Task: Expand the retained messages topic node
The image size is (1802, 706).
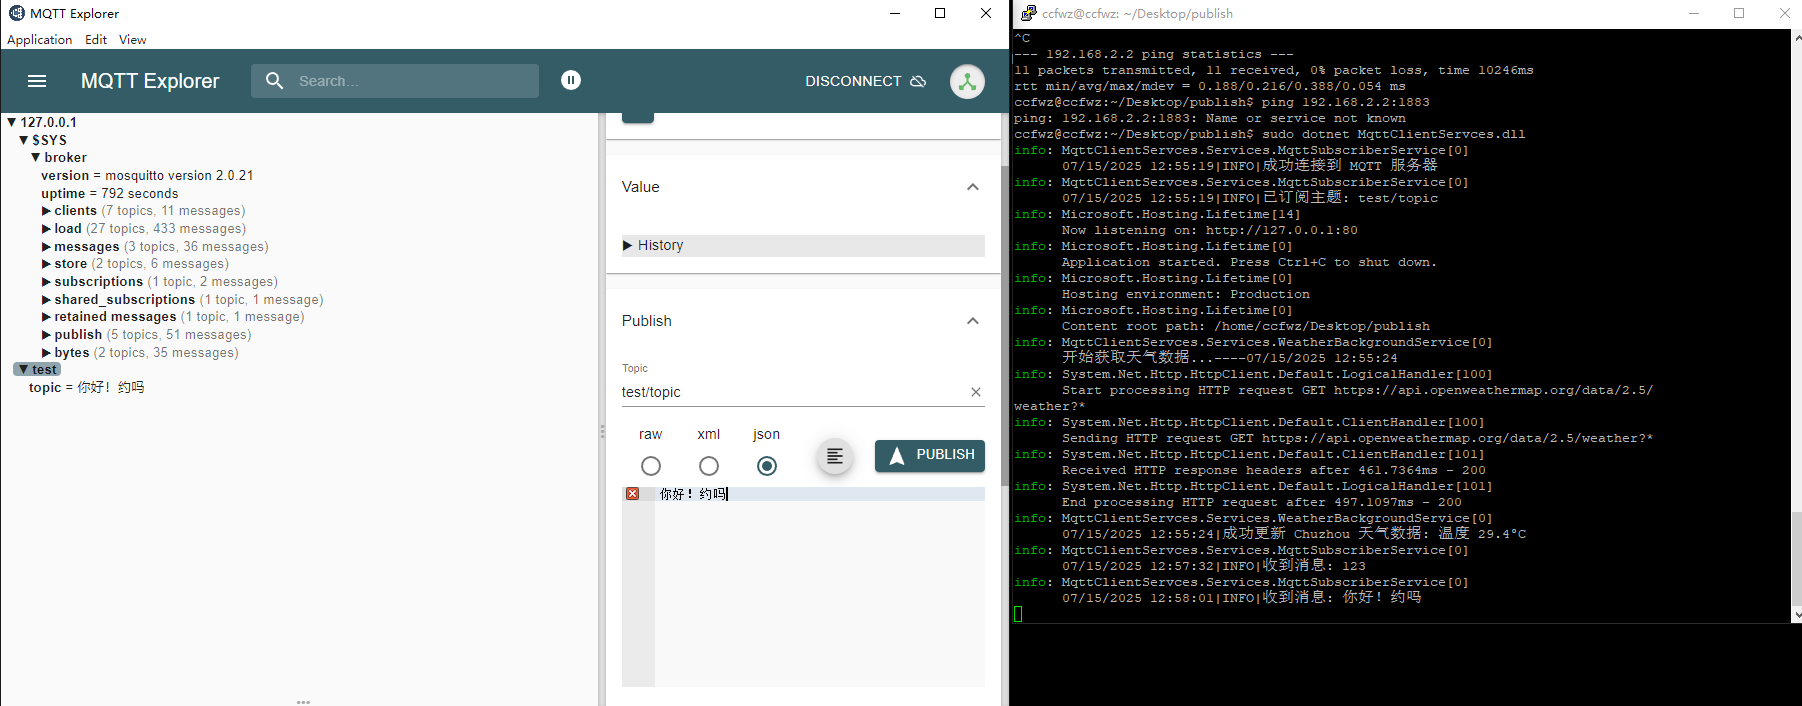Action: (46, 317)
